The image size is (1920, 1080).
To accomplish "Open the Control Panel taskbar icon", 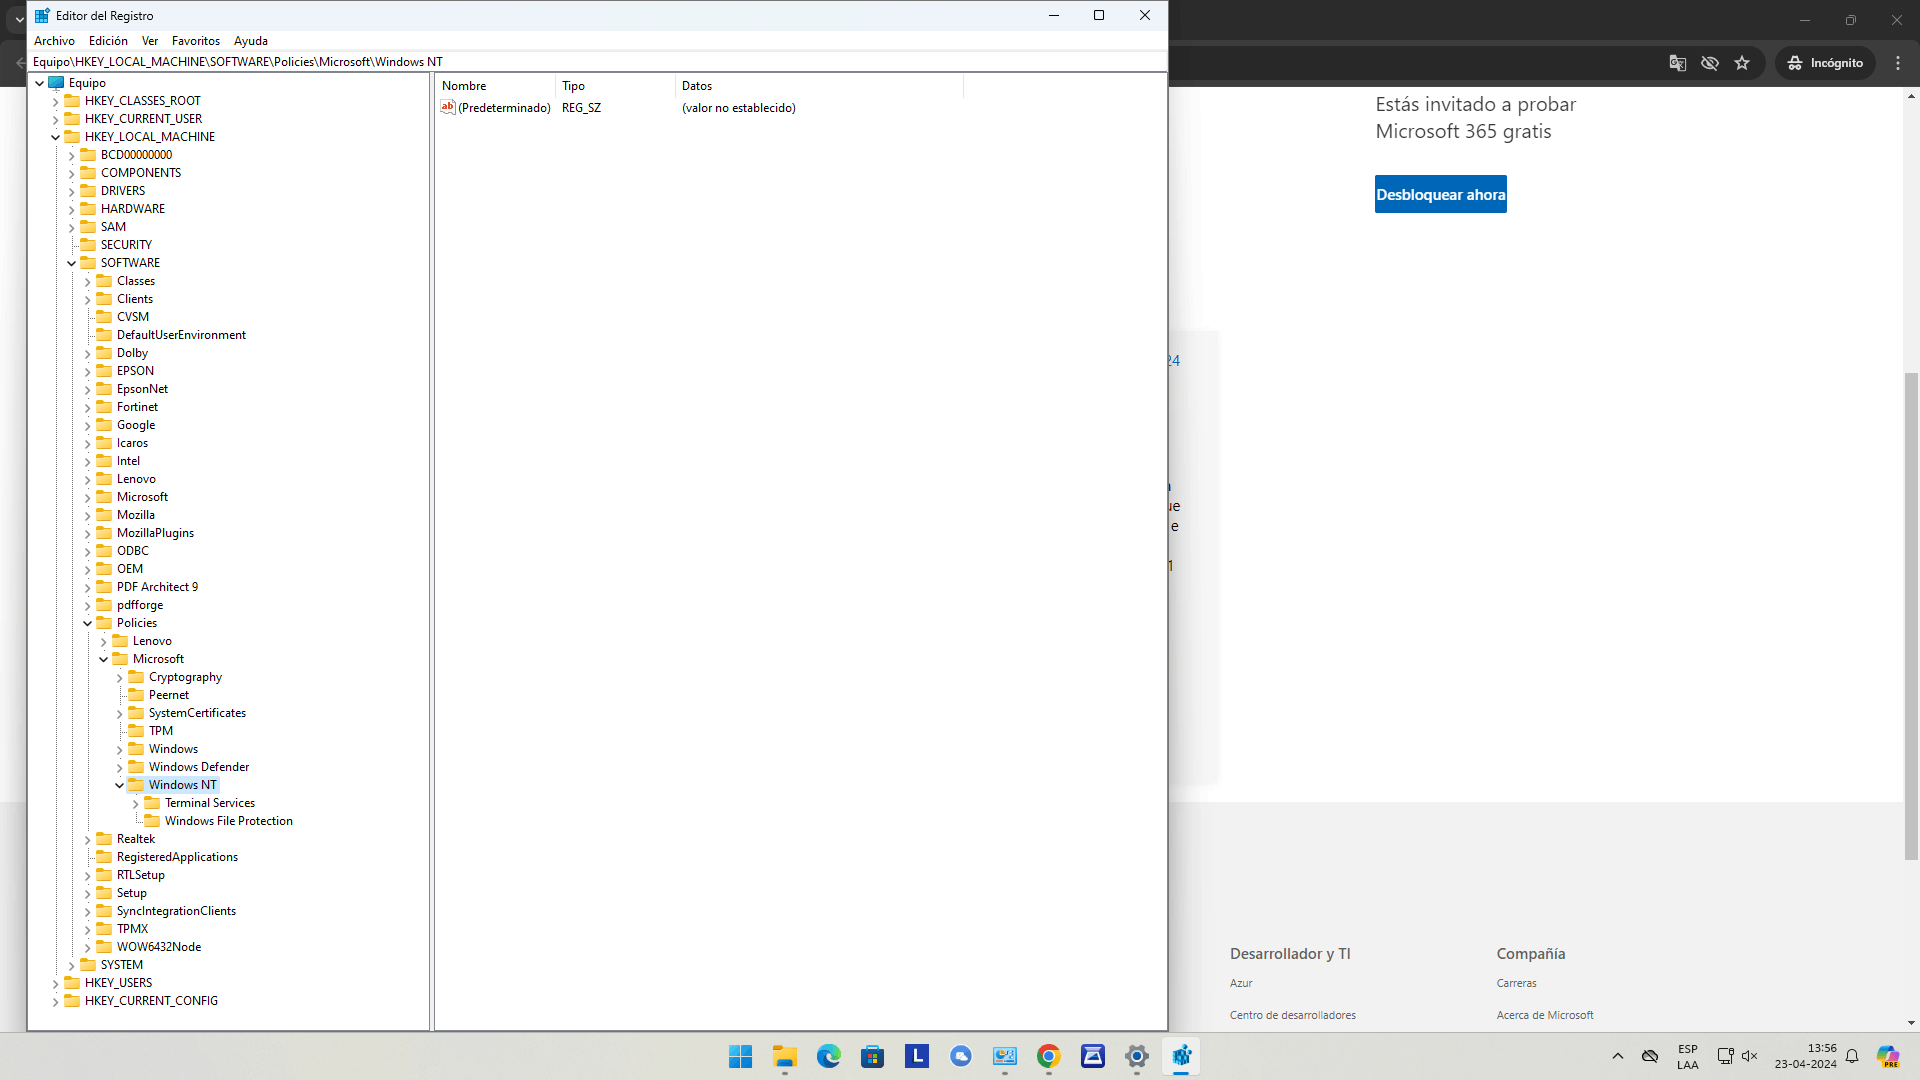I will coord(1004,1056).
